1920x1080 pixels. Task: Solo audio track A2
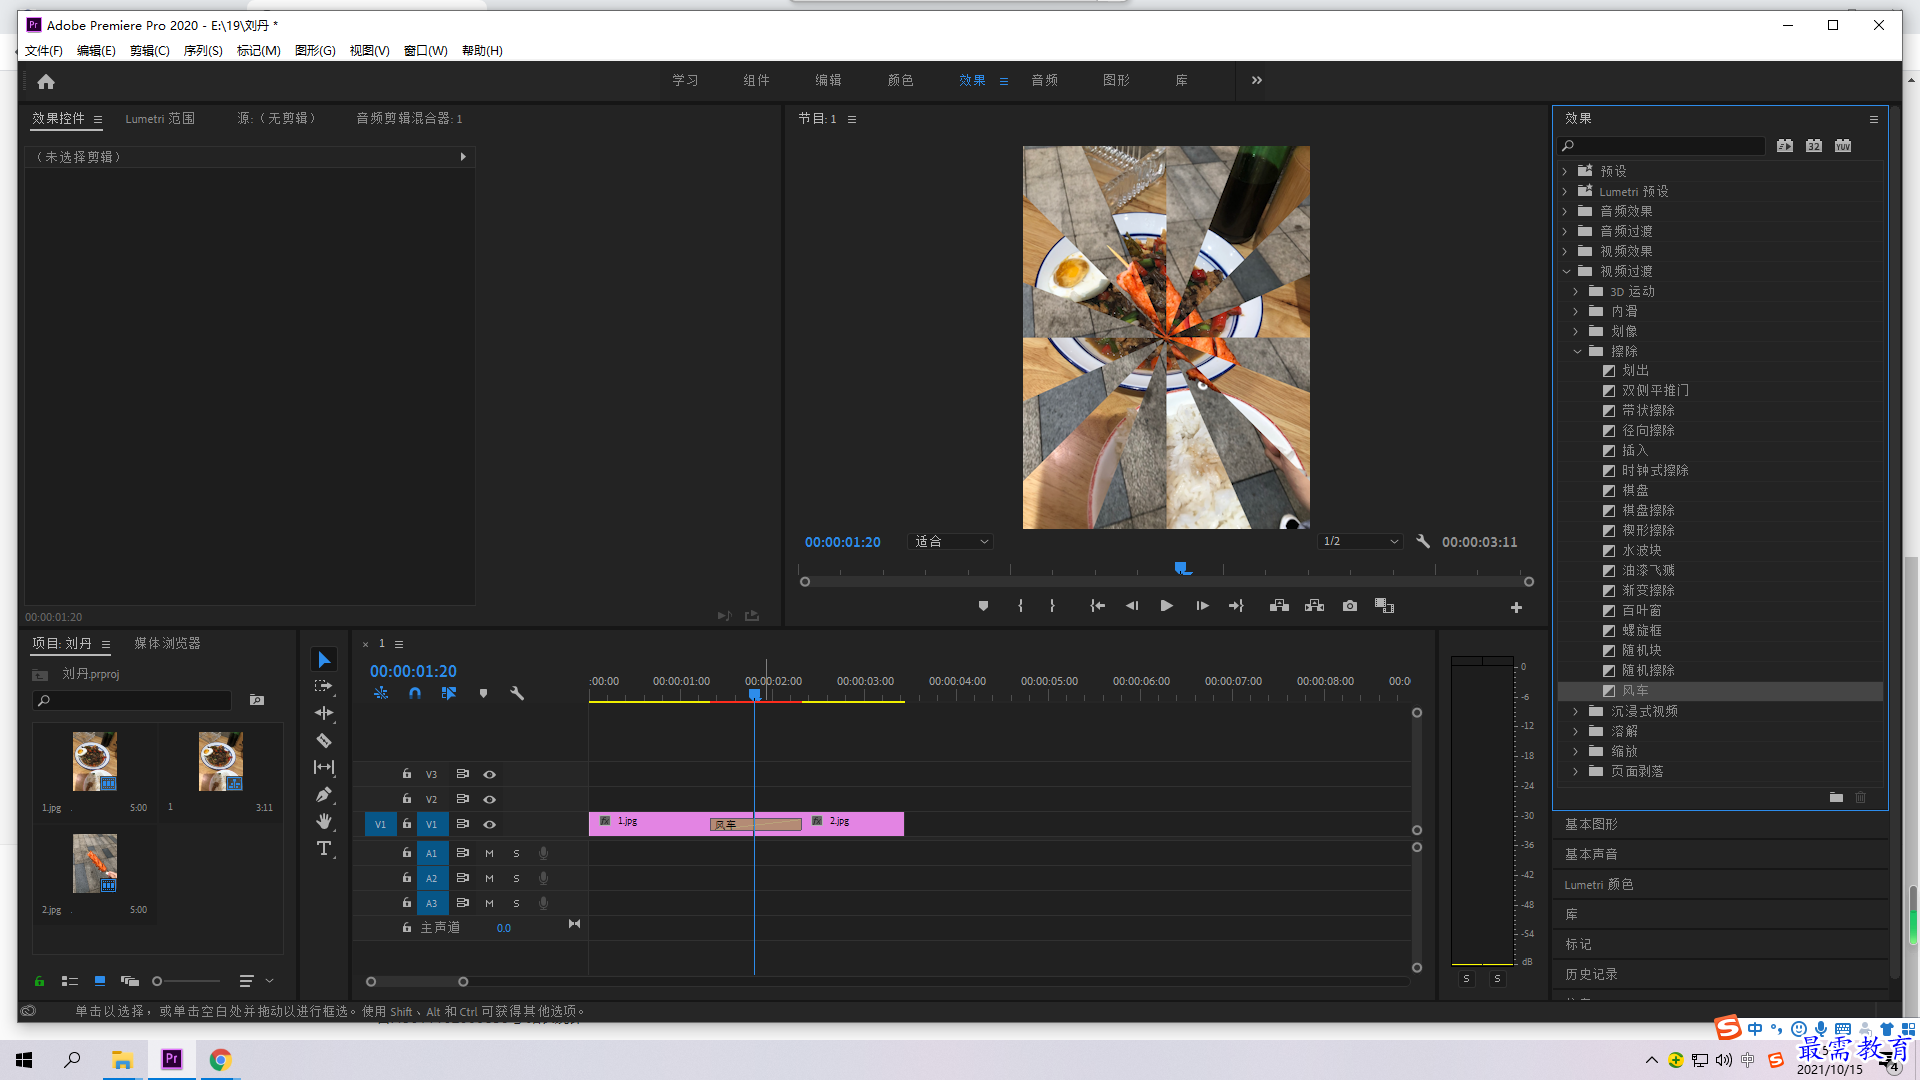click(516, 878)
